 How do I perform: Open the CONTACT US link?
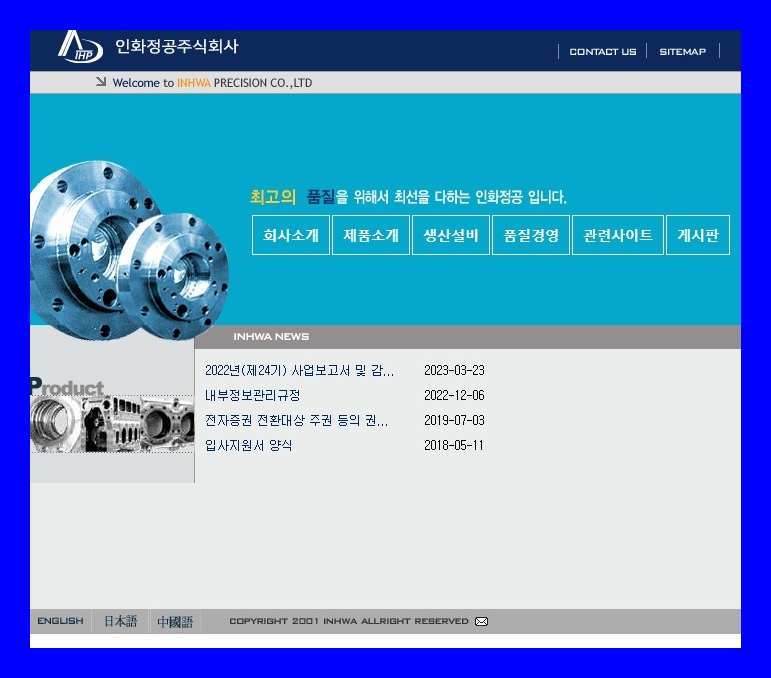602,52
